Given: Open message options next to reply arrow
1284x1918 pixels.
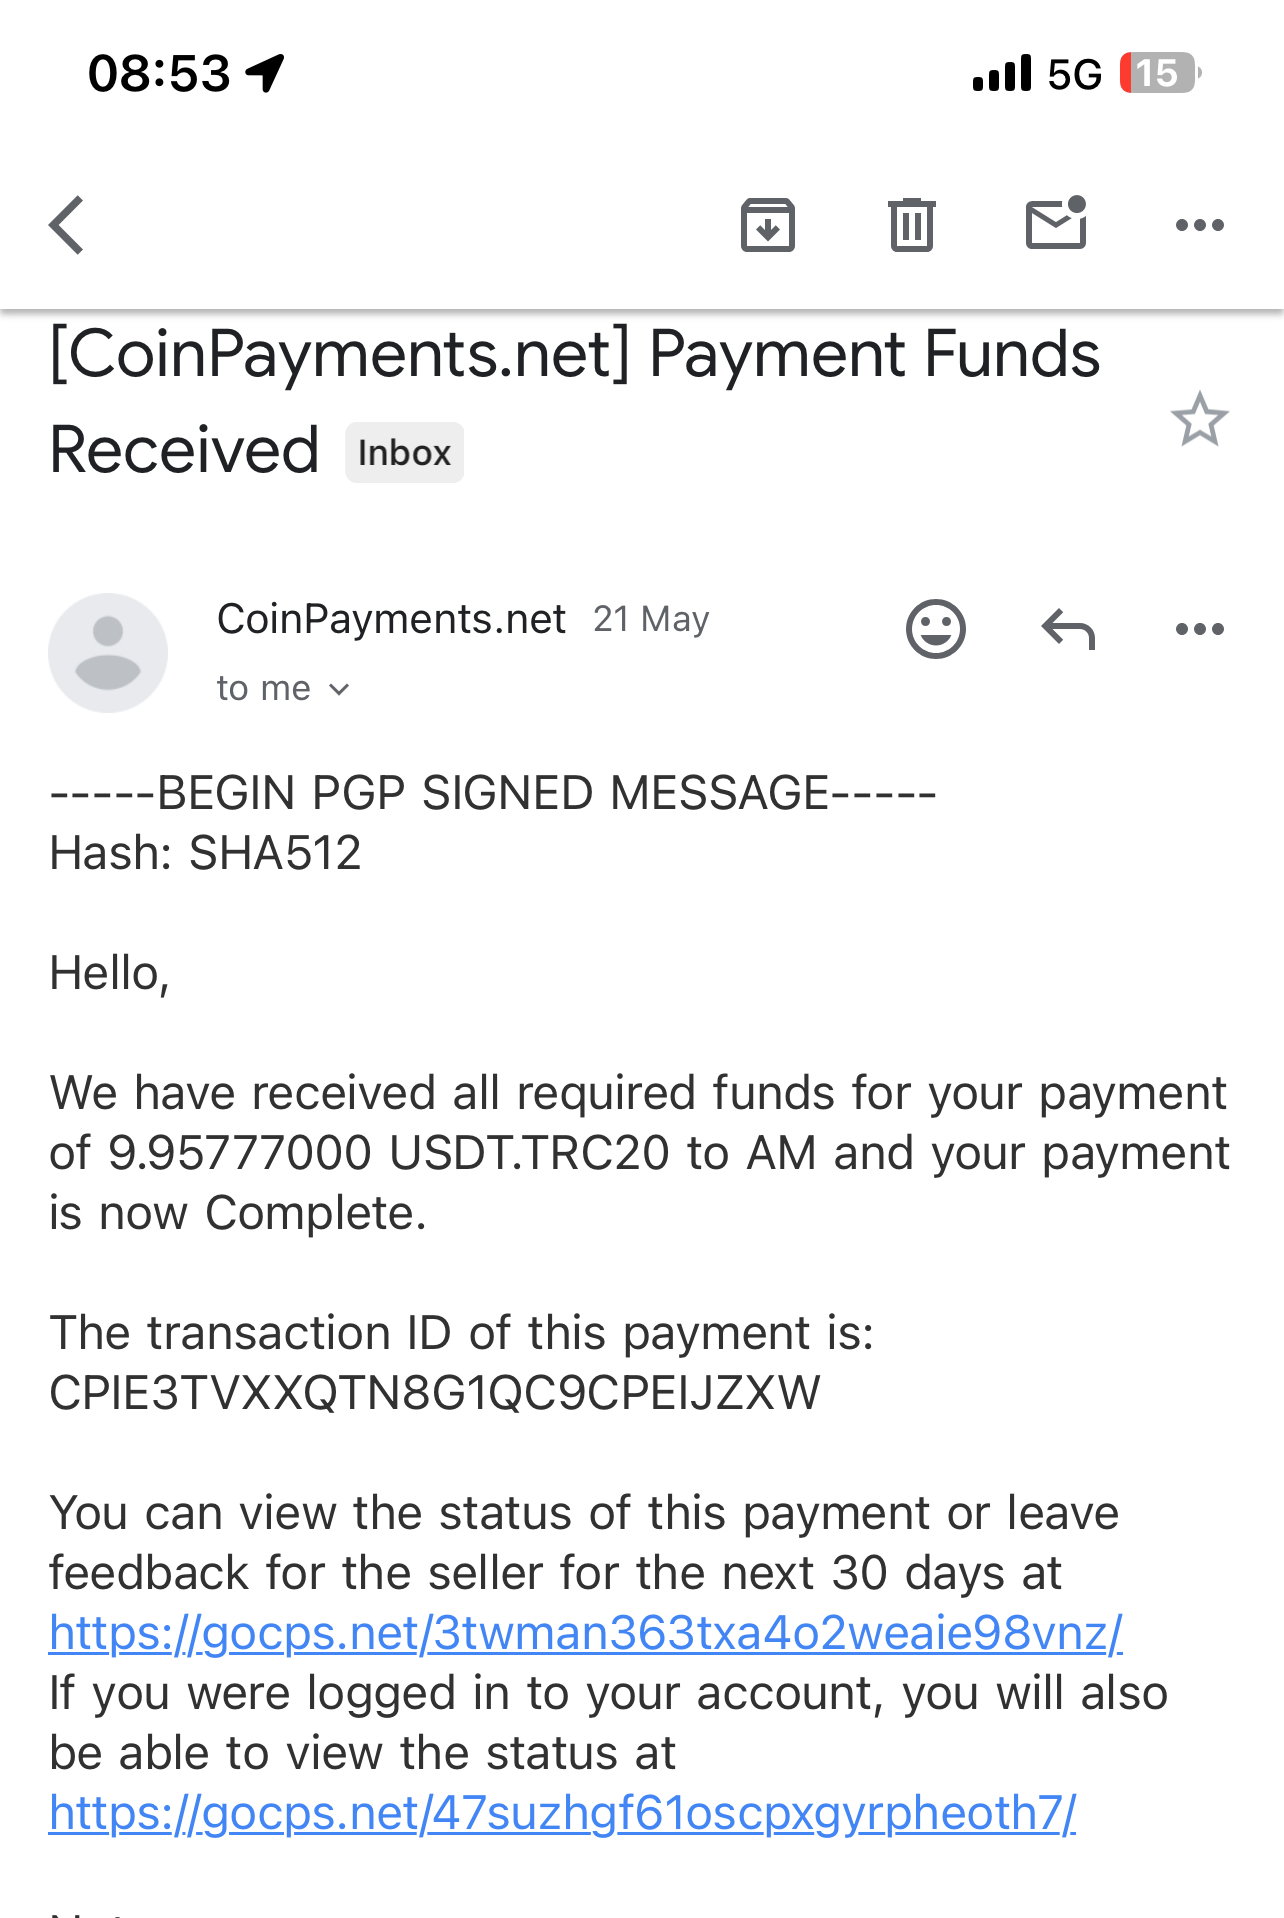Looking at the screenshot, I should 1199,629.
